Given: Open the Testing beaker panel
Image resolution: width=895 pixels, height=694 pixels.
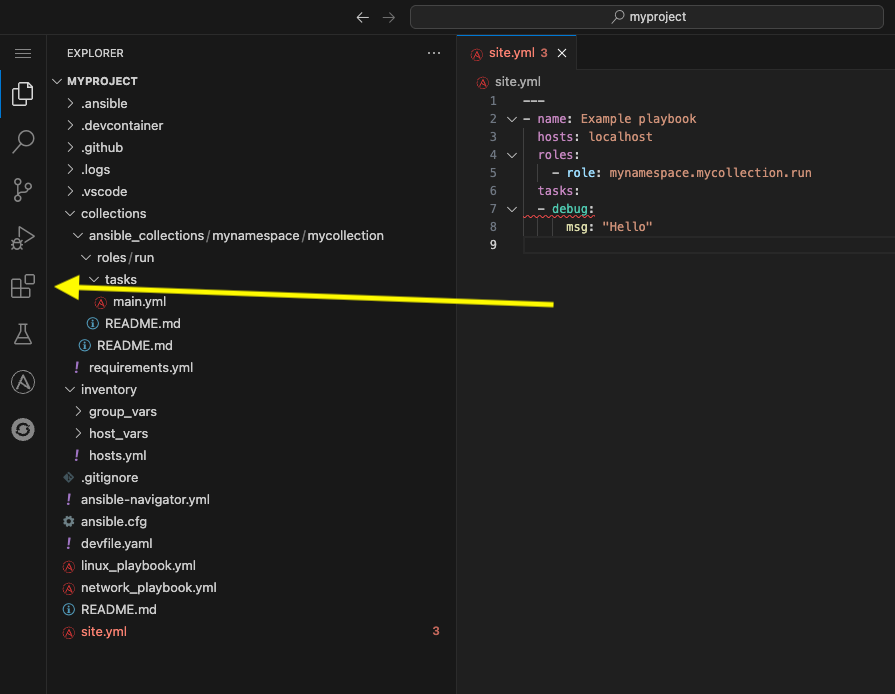Looking at the screenshot, I should (22, 334).
